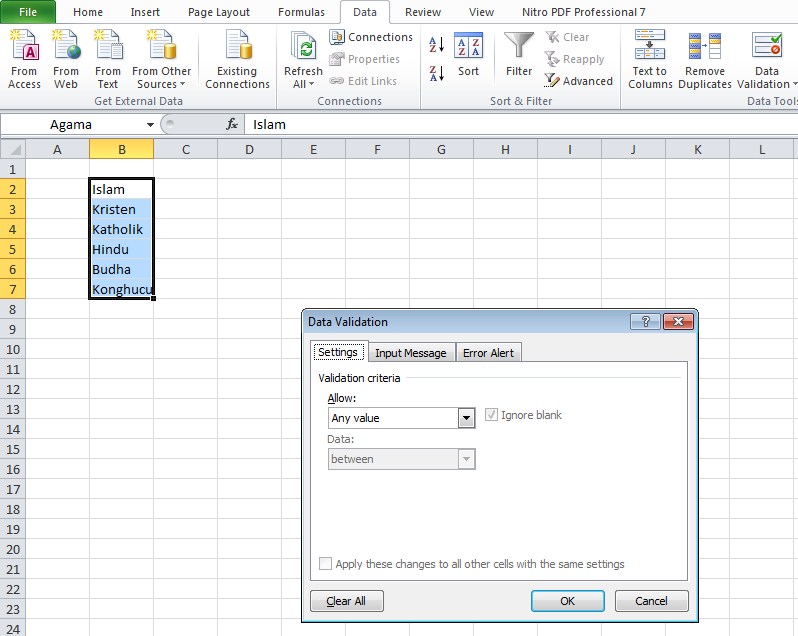The width and height of the screenshot is (798, 636).
Task: Click the Sort Z to A icon
Action: [x=436, y=73]
